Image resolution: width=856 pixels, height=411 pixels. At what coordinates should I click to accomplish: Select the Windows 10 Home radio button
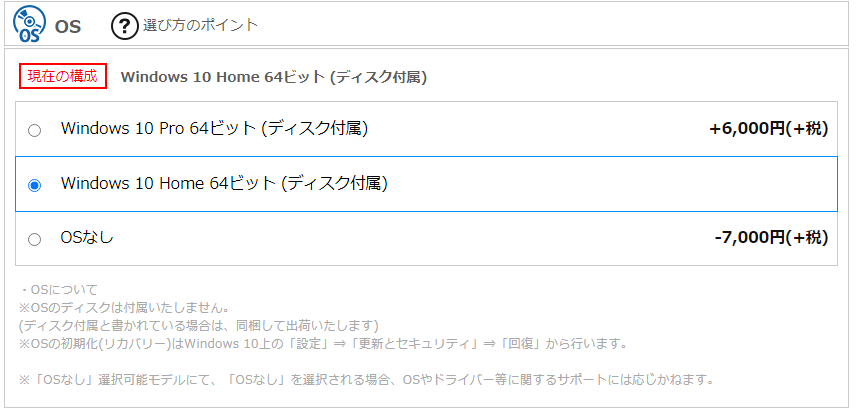[34, 186]
